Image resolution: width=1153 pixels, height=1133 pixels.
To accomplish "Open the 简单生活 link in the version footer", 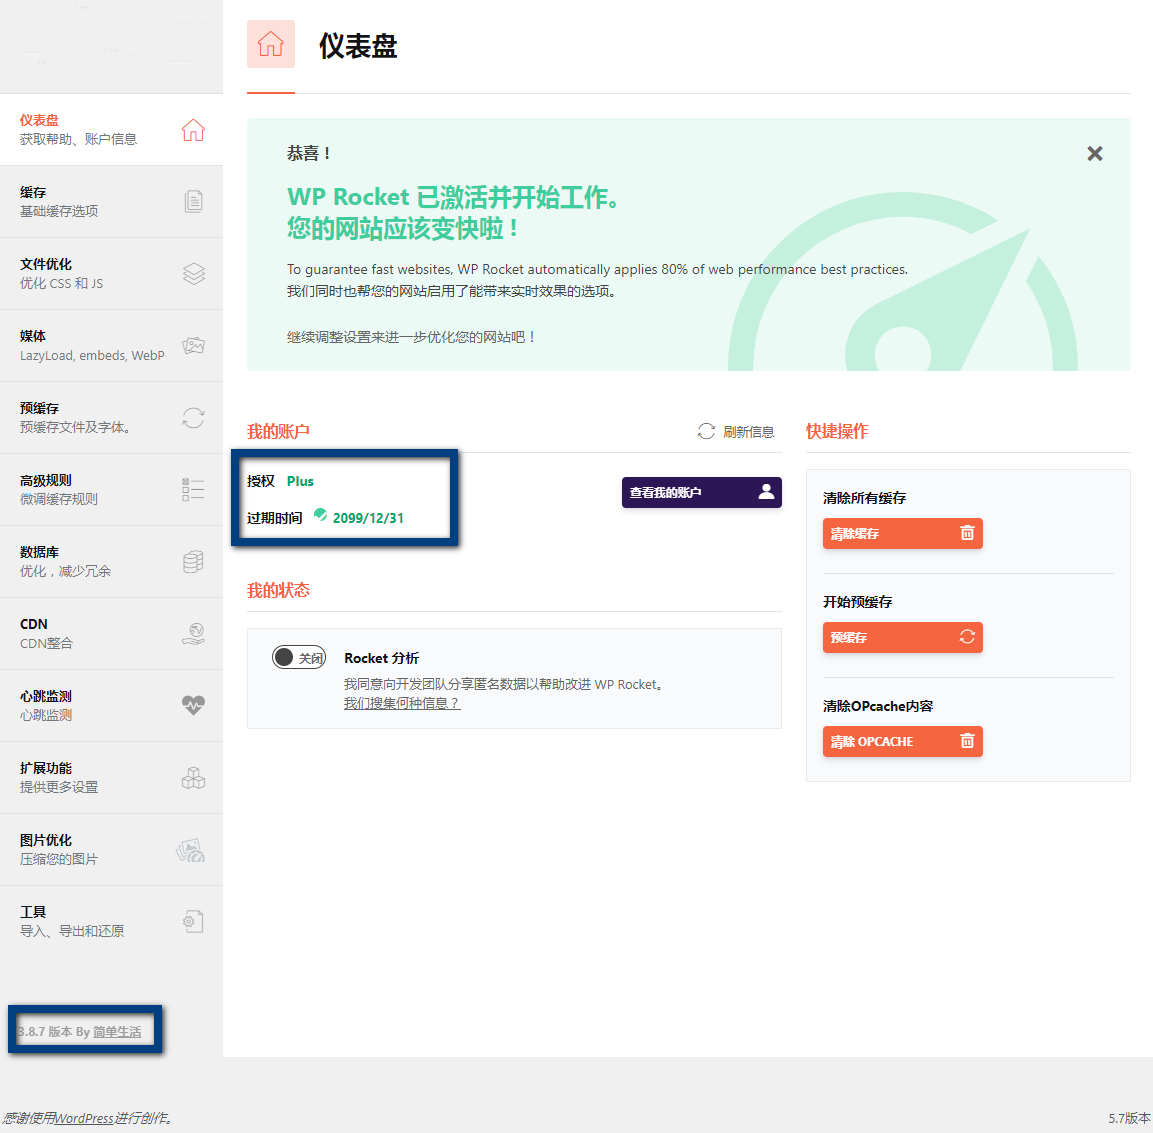I will (117, 1032).
